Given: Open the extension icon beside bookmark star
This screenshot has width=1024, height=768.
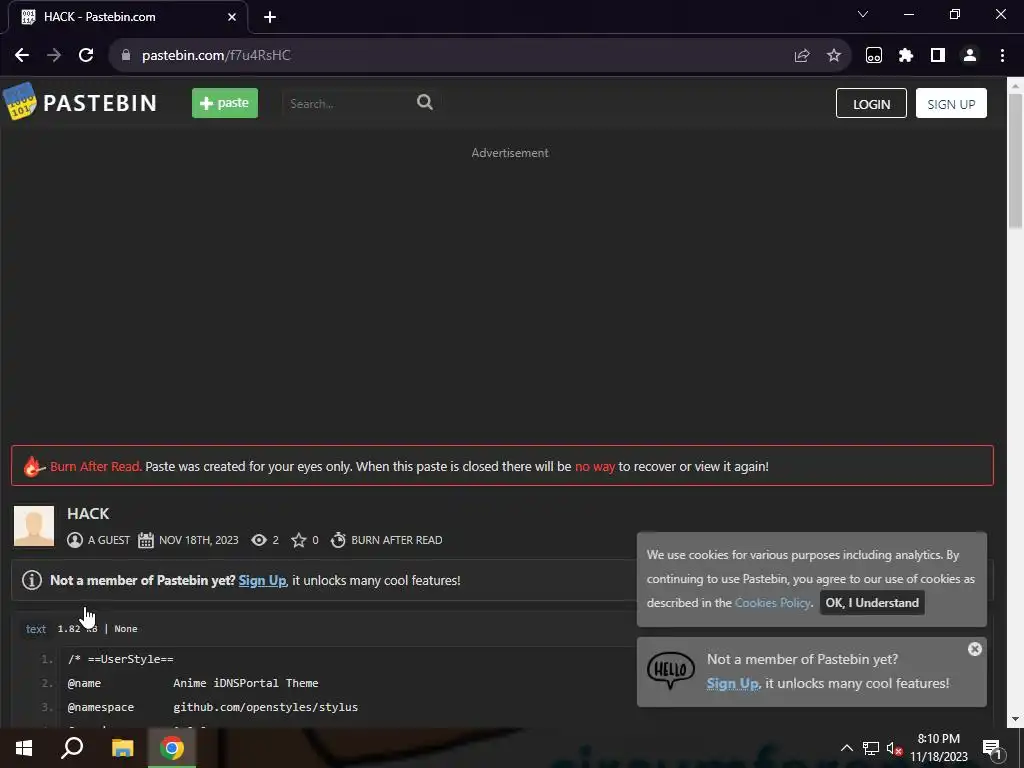Looking at the screenshot, I should (874, 56).
